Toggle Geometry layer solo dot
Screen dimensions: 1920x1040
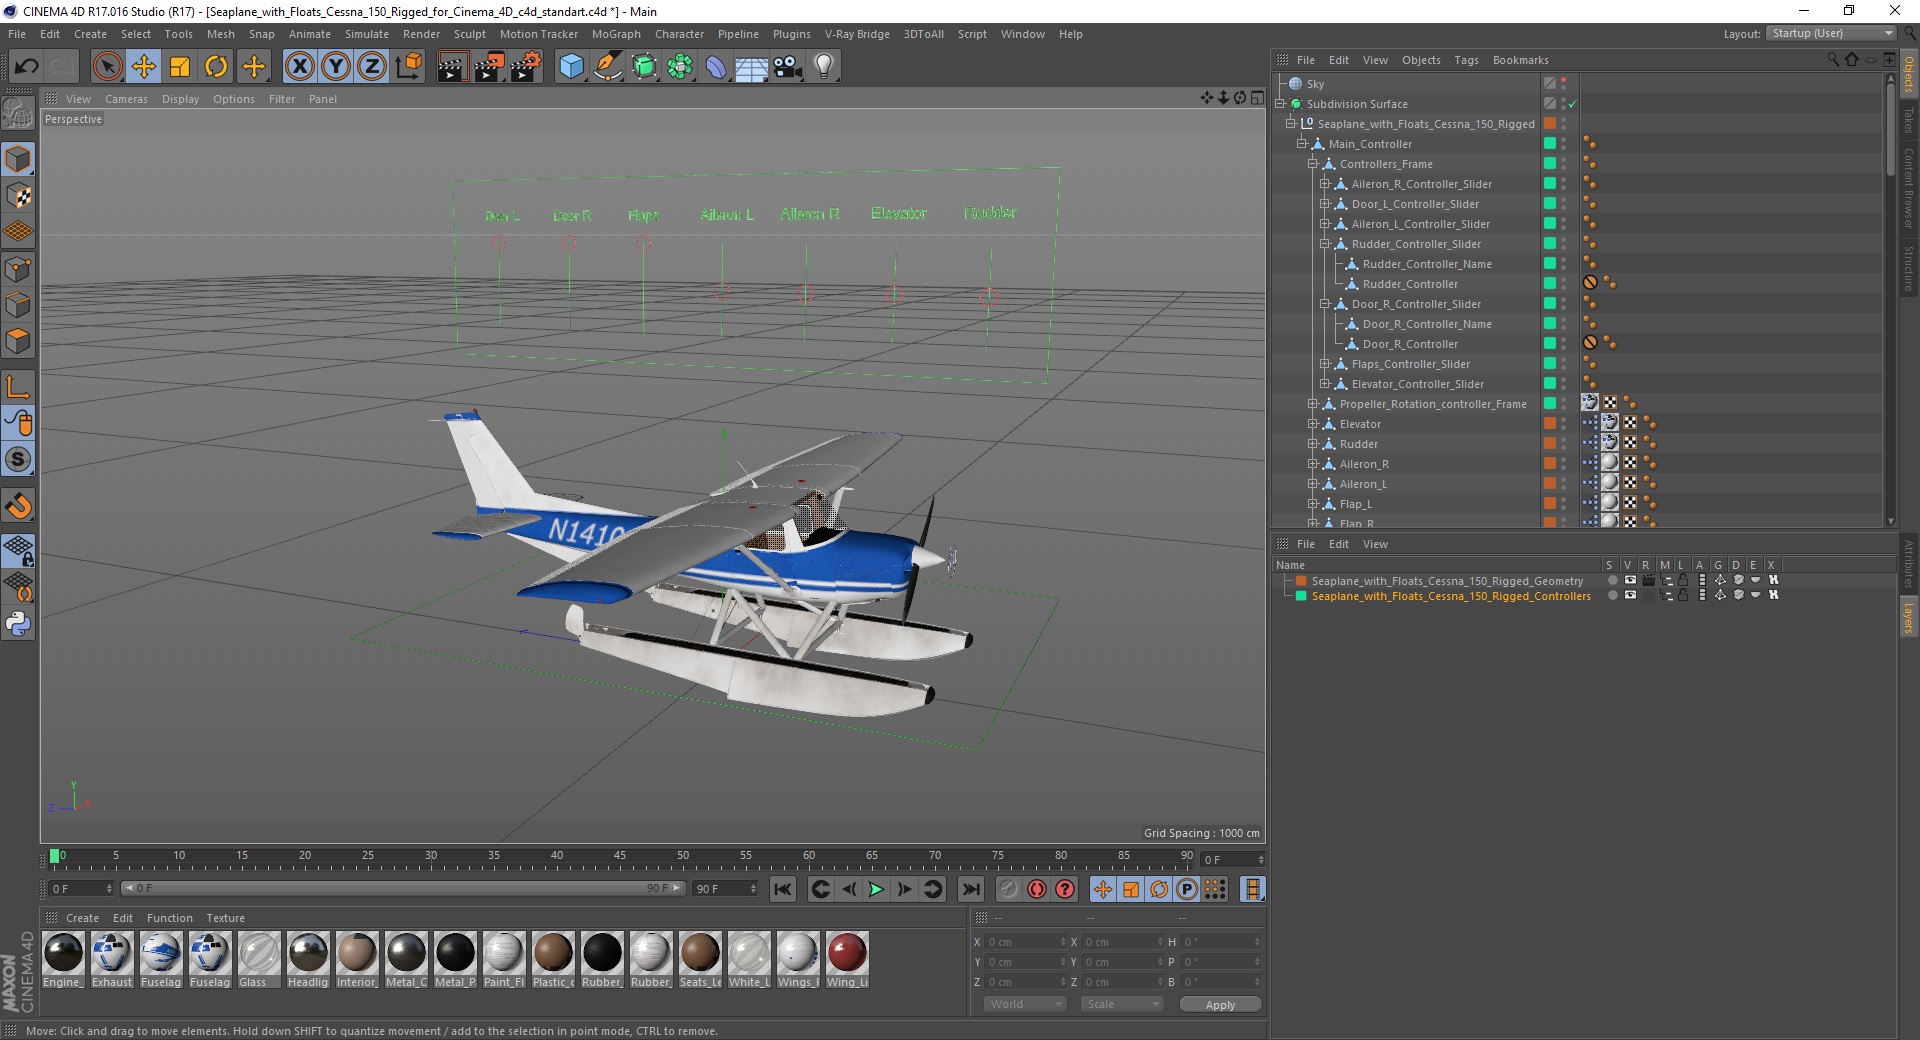1612,580
